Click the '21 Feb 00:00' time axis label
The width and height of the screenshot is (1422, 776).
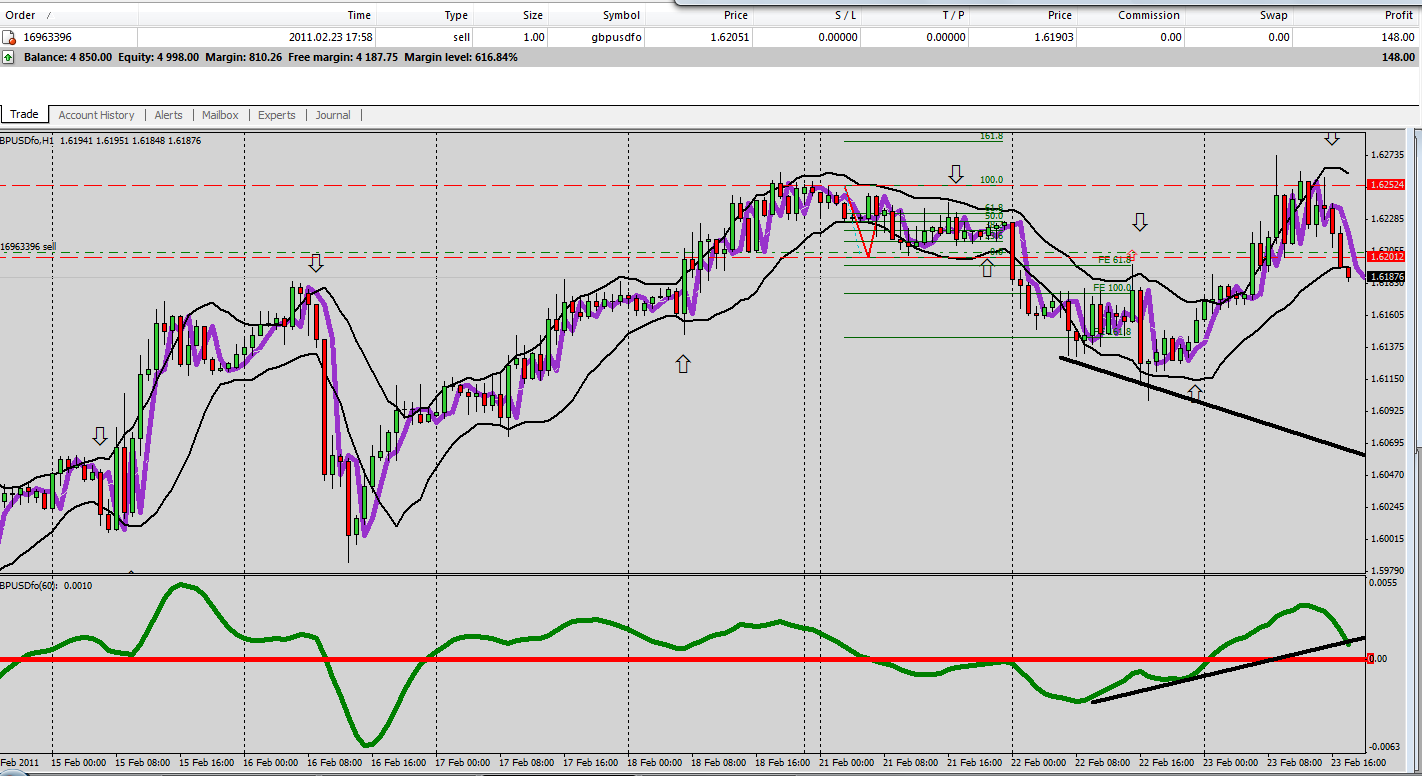[847, 763]
